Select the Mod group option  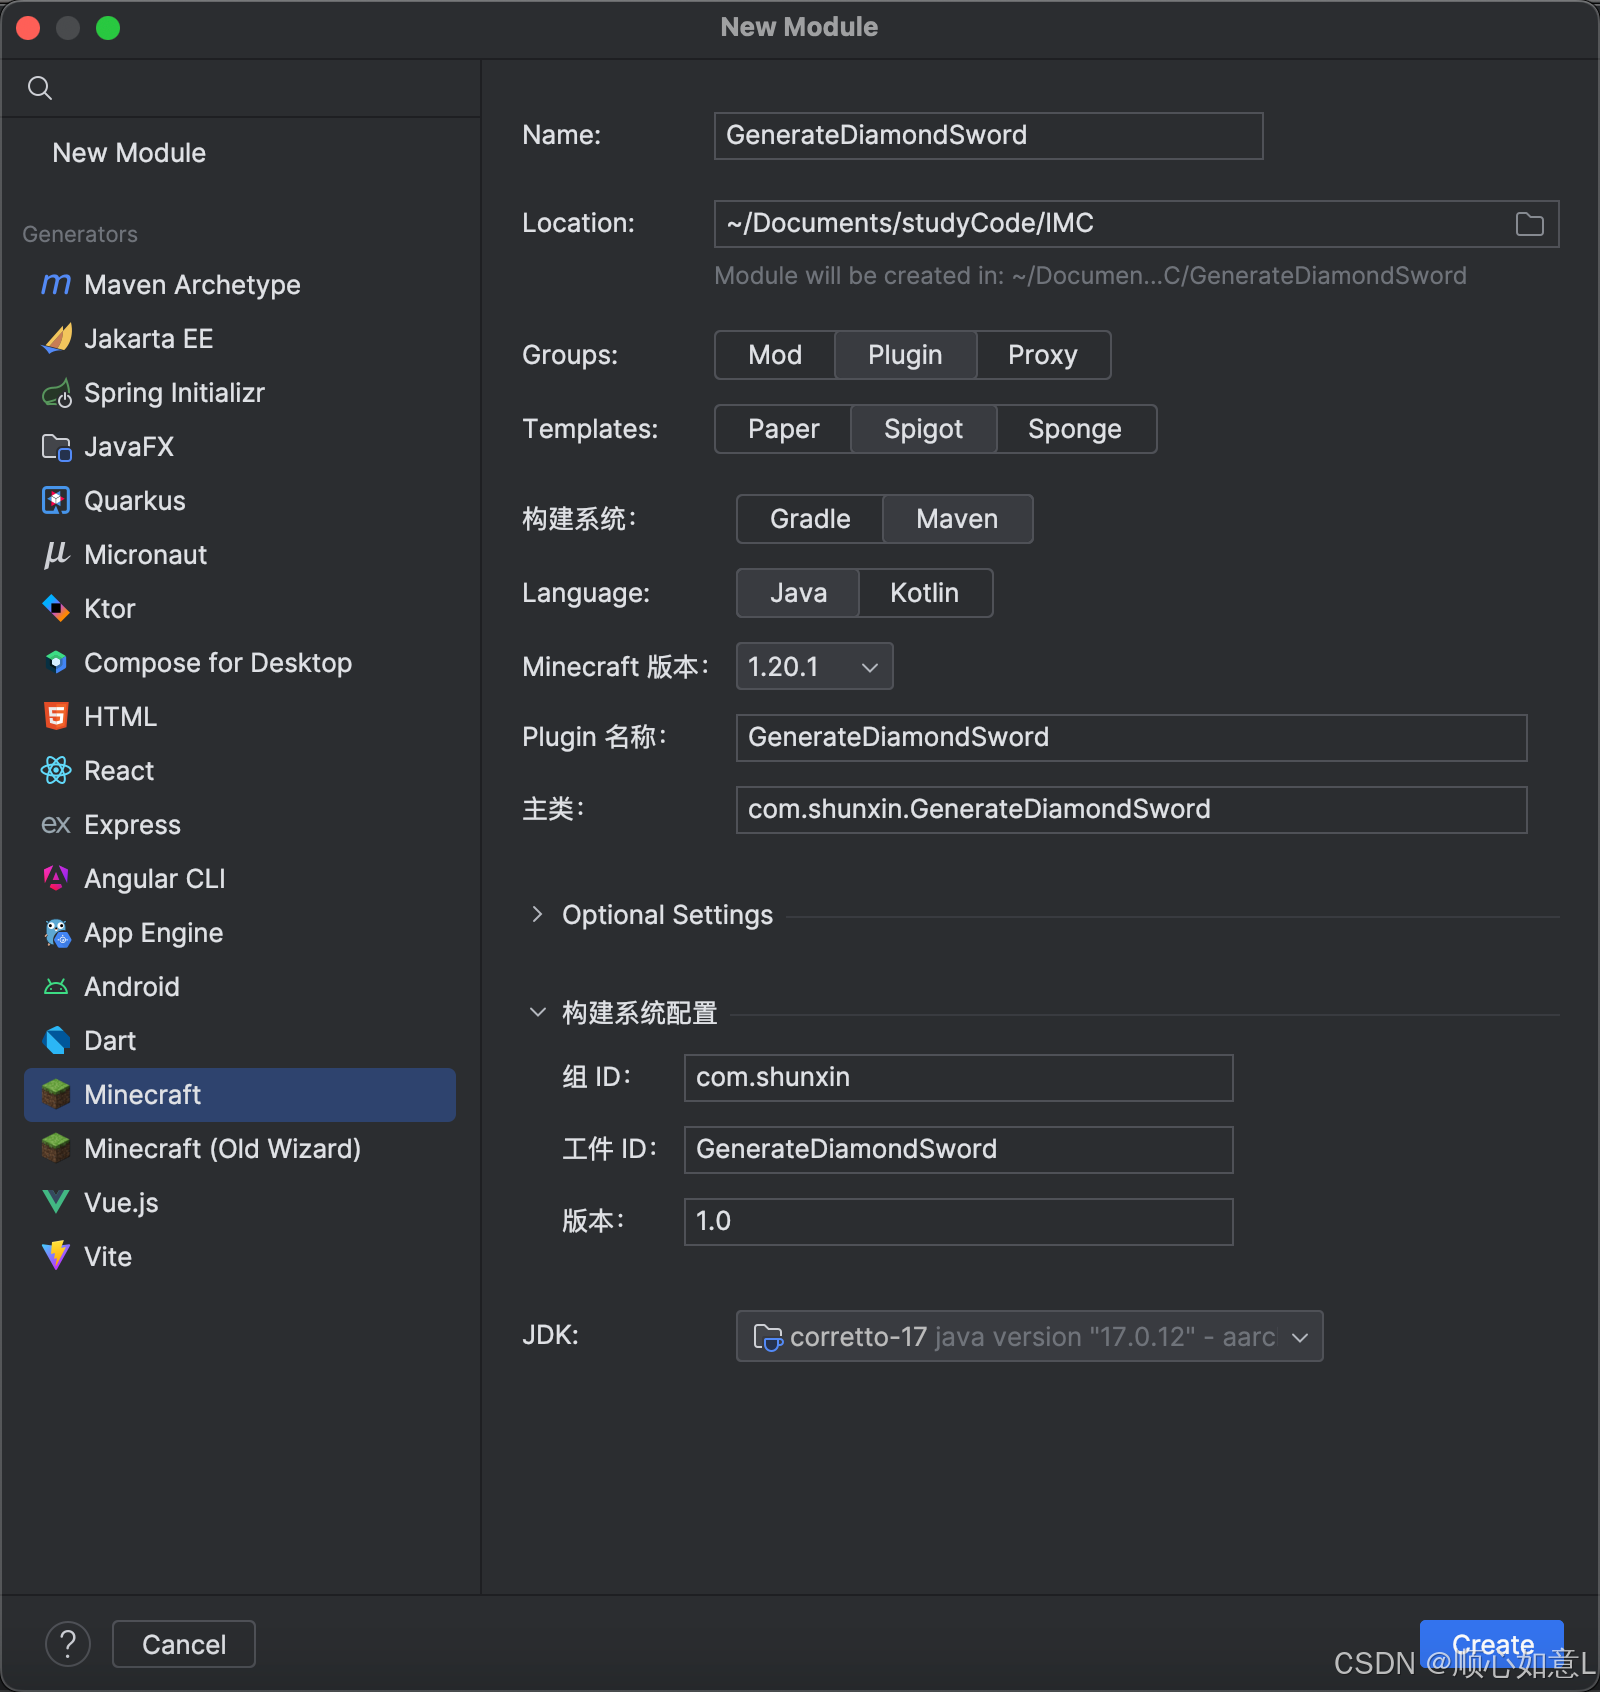point(775,355)
